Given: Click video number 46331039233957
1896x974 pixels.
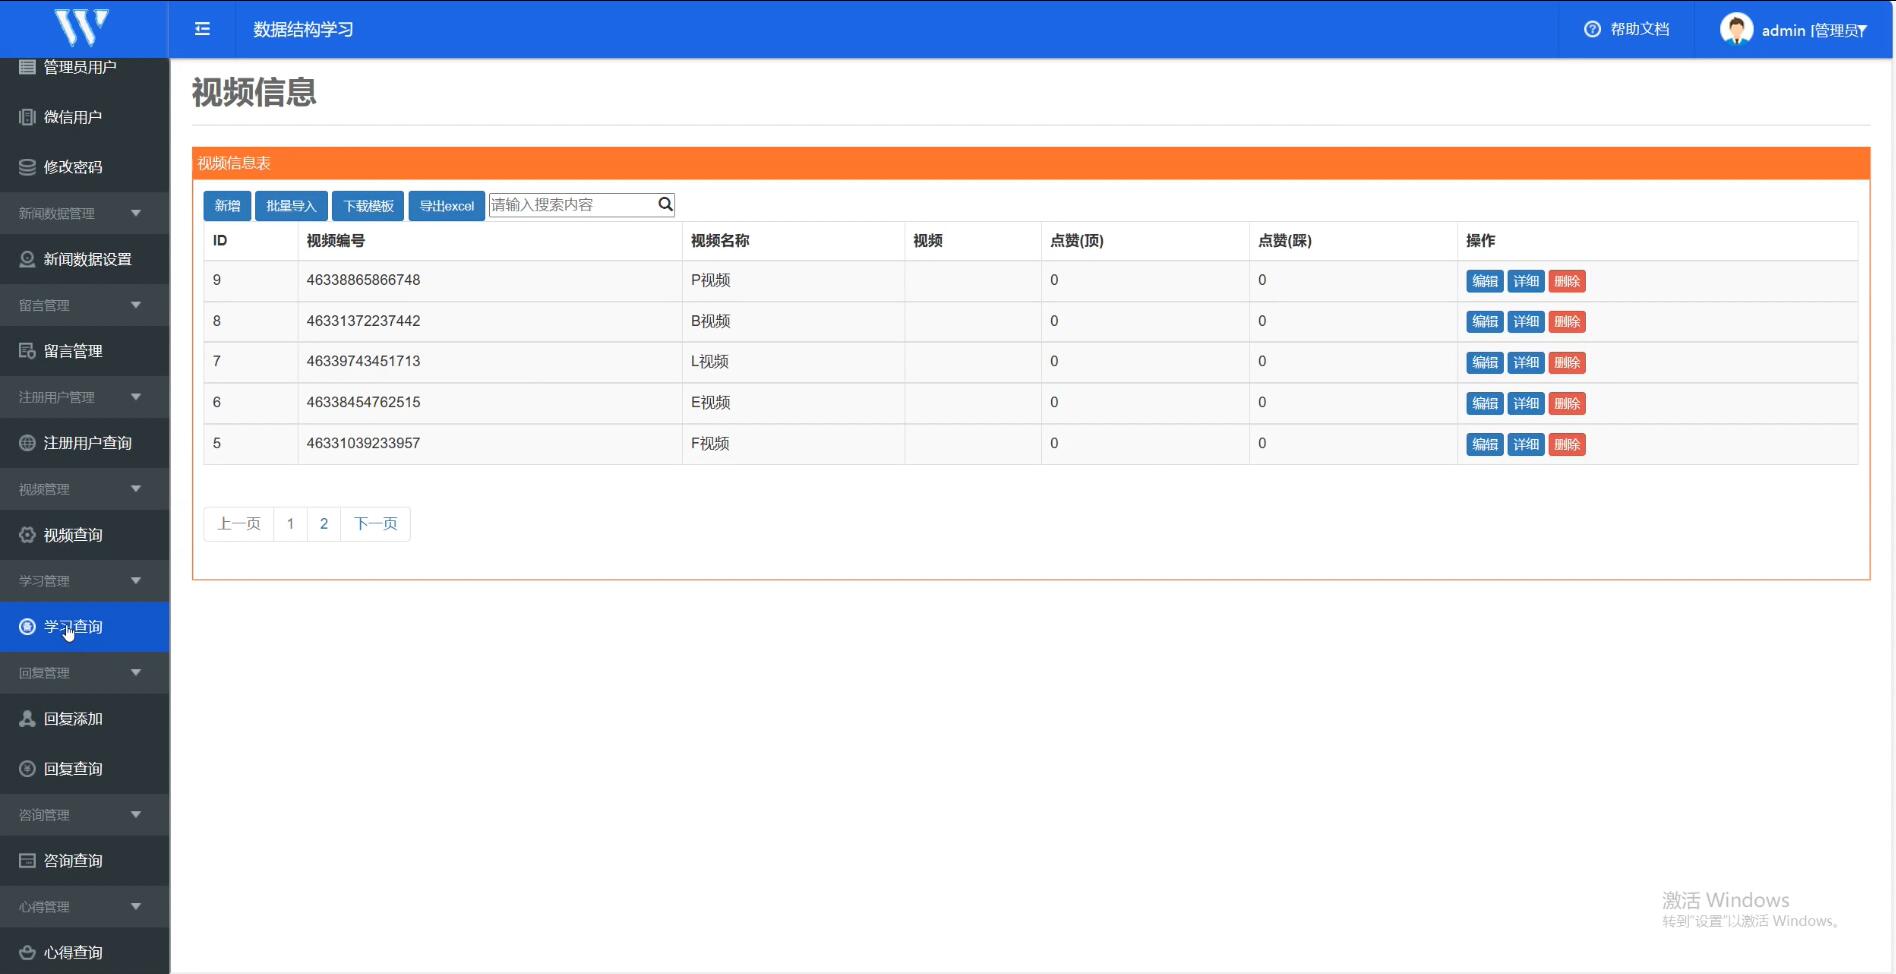Looking at the screenshot, I should click(x=363, y=443).
